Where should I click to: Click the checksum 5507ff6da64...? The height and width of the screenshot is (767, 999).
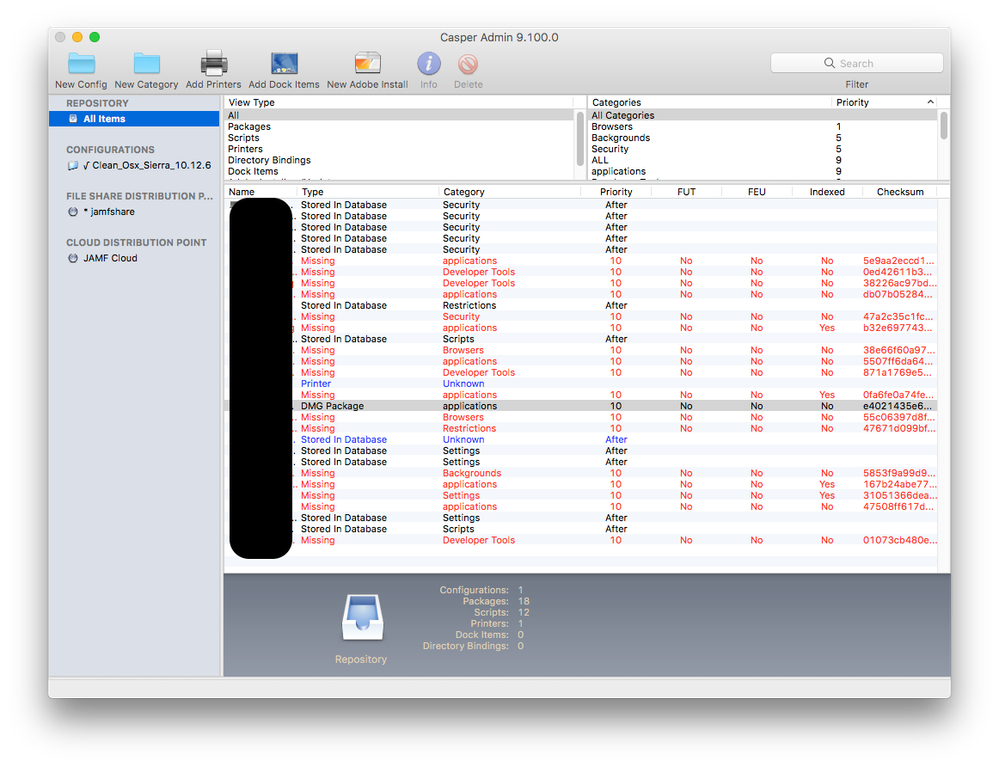(x=898, y=361)
